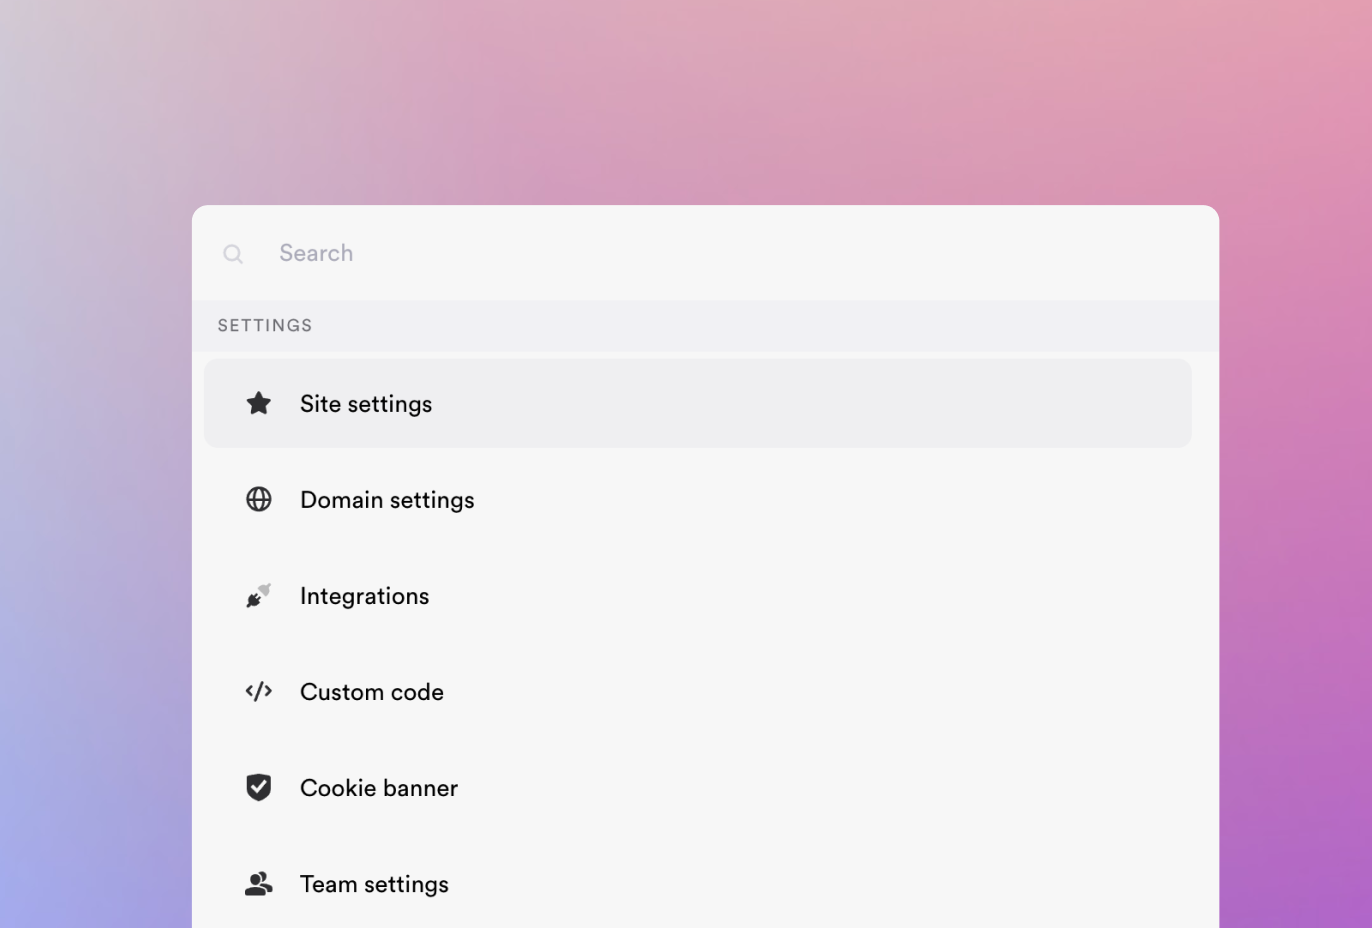Click the Custom code label text
The width and height of the screenshot is (1372, 928).
pos(371,691)
